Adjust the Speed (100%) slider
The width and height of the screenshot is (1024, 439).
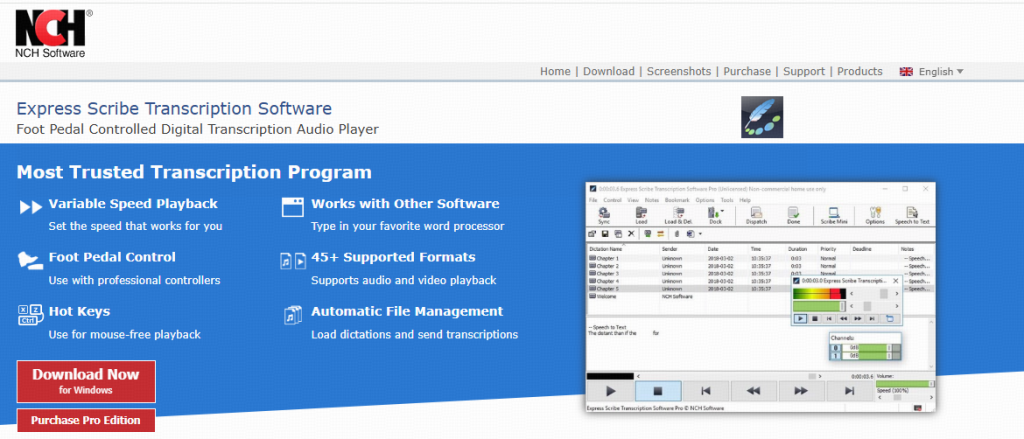pyautogui.click(x=906, y=397)
